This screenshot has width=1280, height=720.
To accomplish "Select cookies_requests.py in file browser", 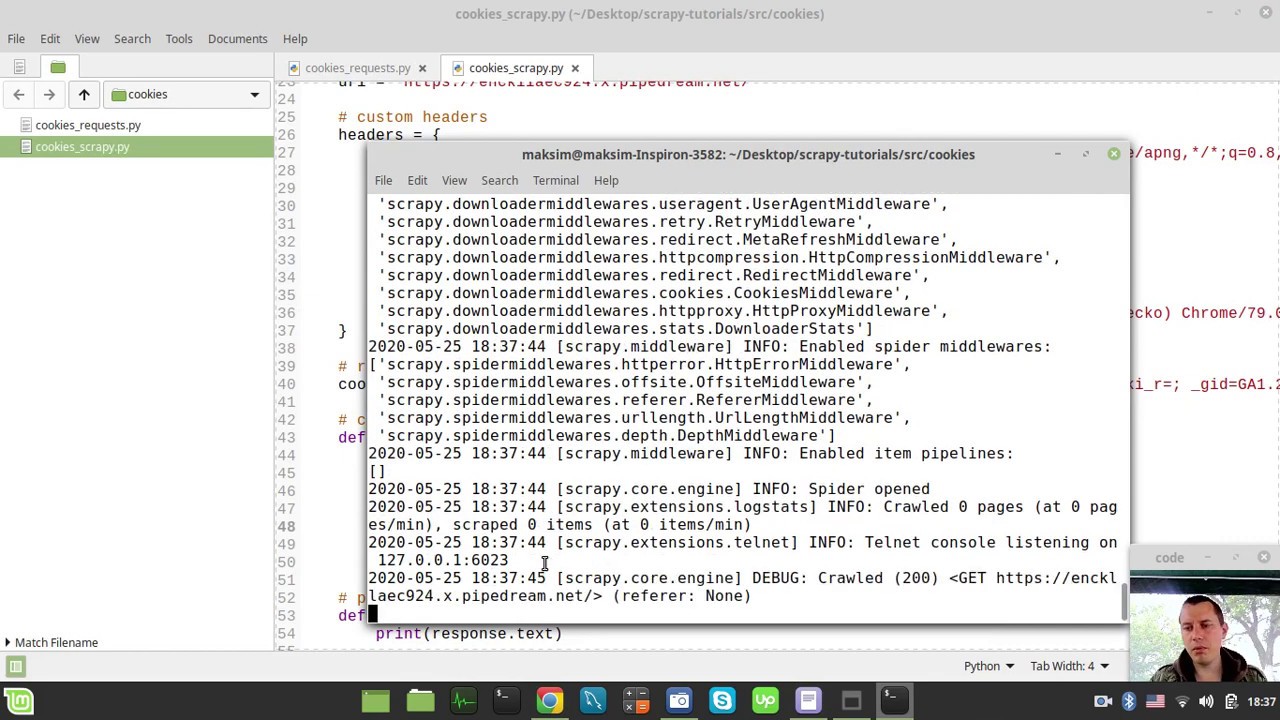I will coord(88,125).
